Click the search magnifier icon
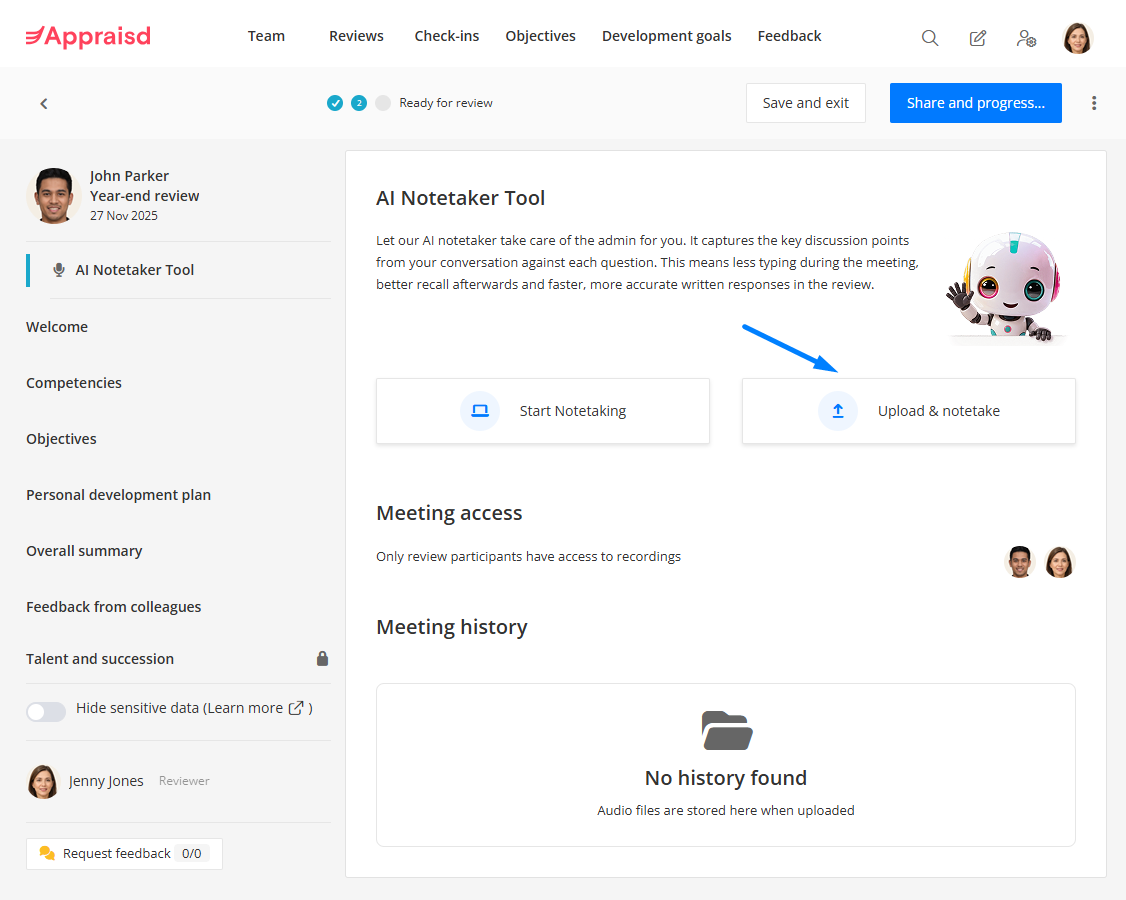 pos(930,38)
